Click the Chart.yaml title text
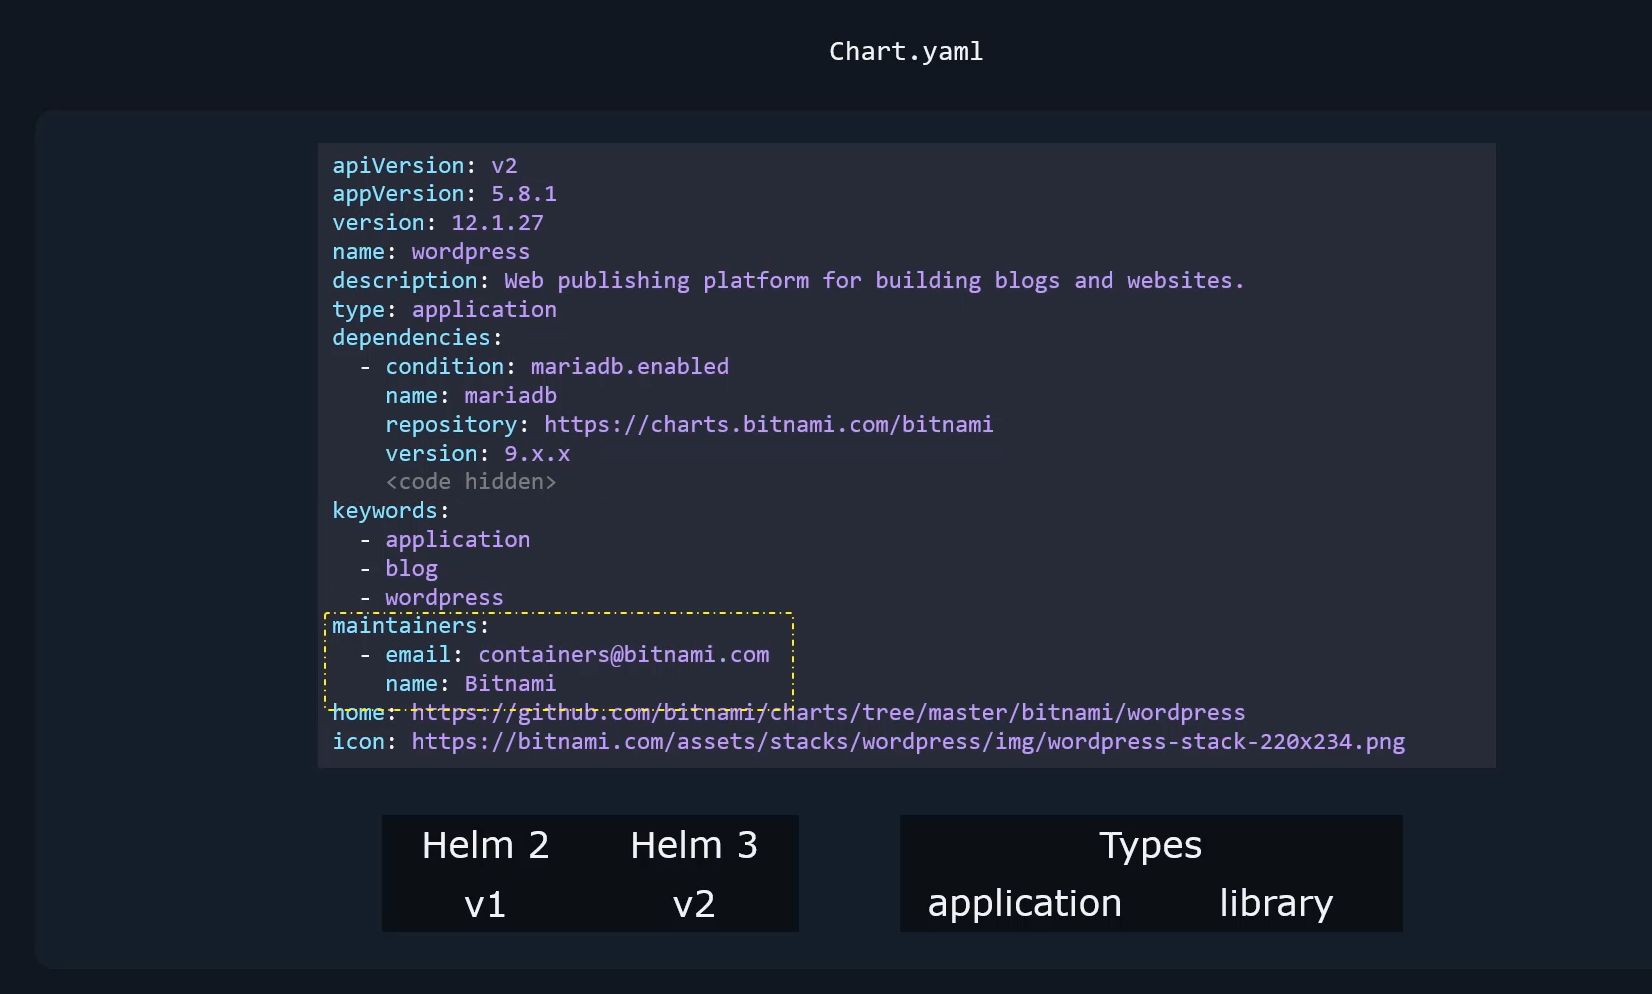1652x994 pixels. [906, 52]
